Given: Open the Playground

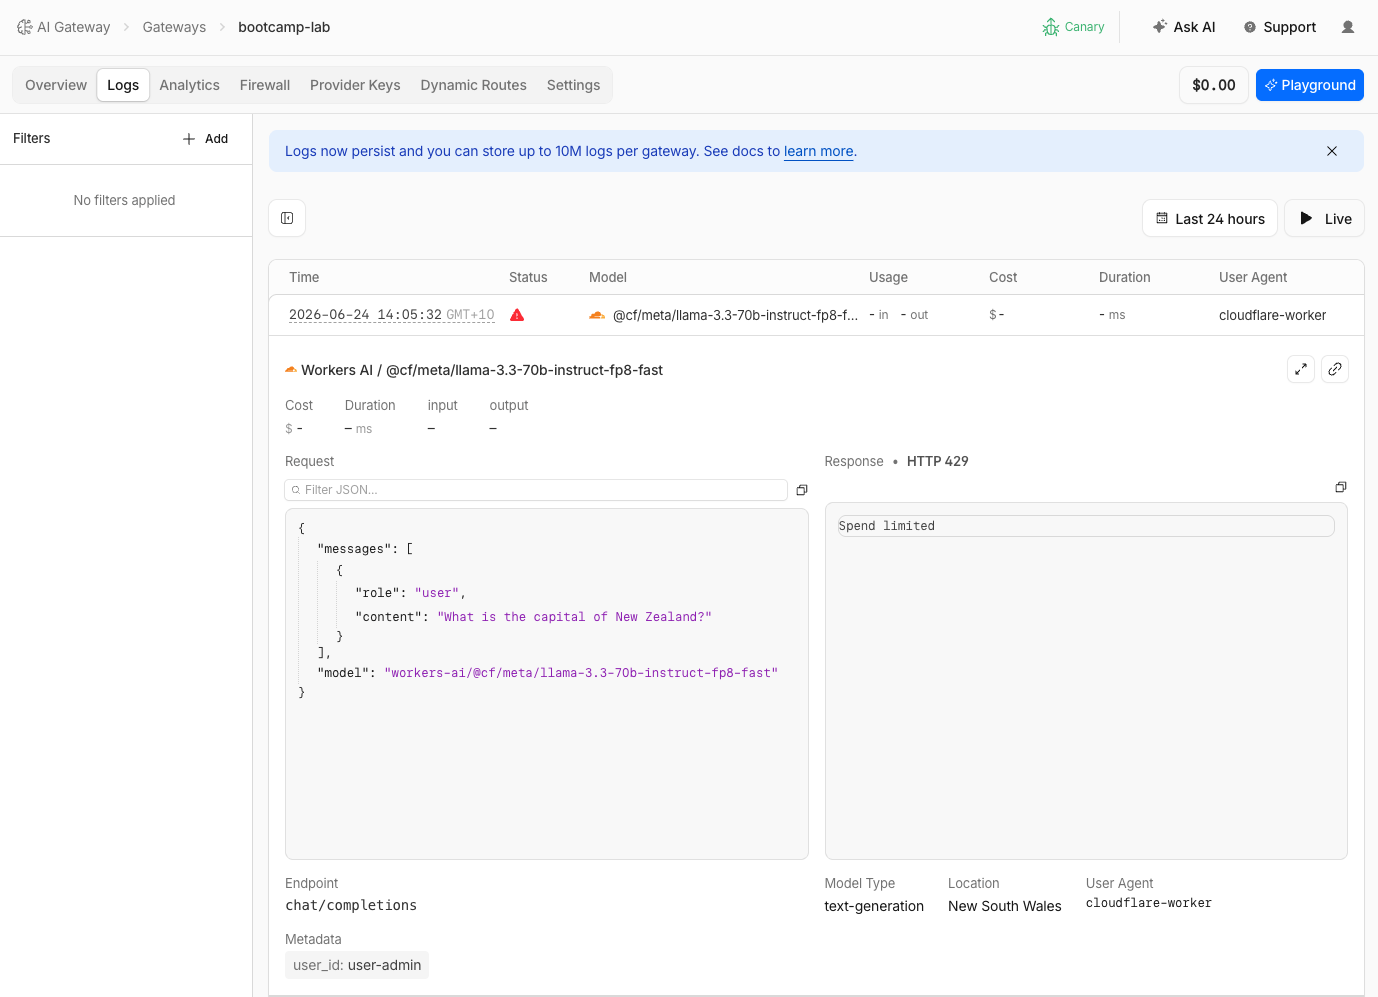Looking at the screenshot, I should 1310,85.
